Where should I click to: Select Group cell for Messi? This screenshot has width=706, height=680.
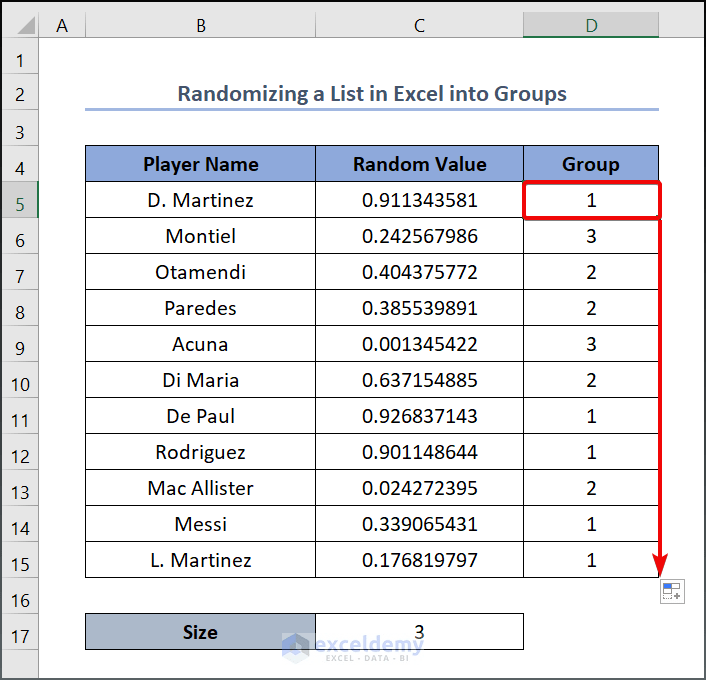[x=591, y=524]
